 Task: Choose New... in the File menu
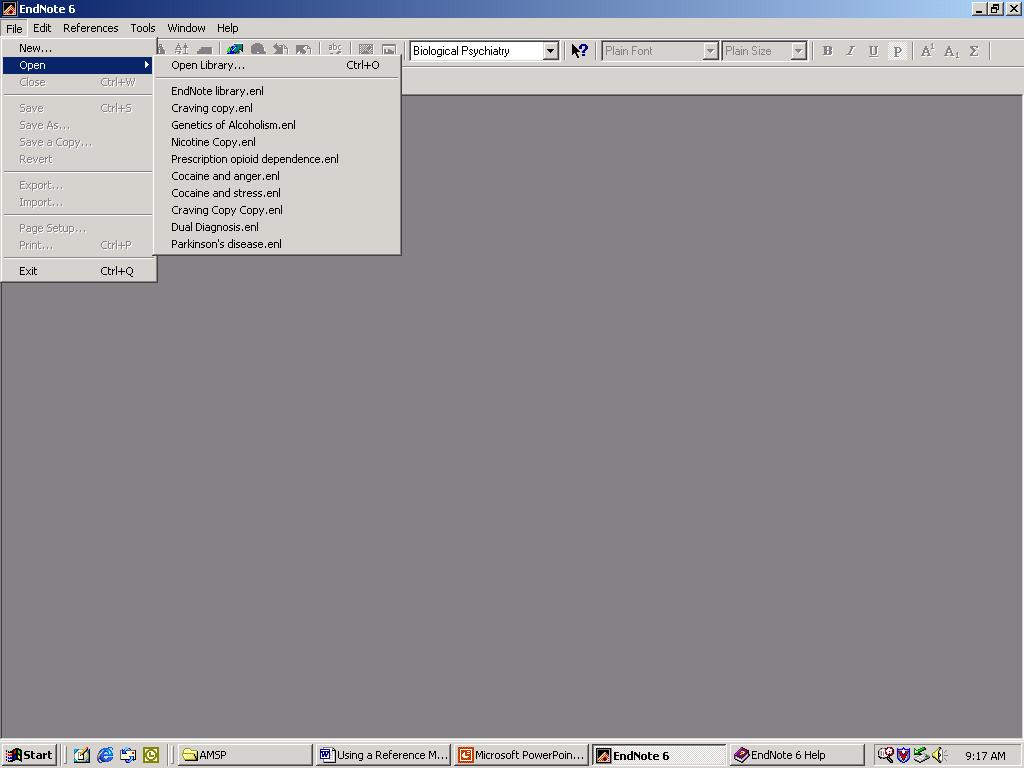point(78,48)
